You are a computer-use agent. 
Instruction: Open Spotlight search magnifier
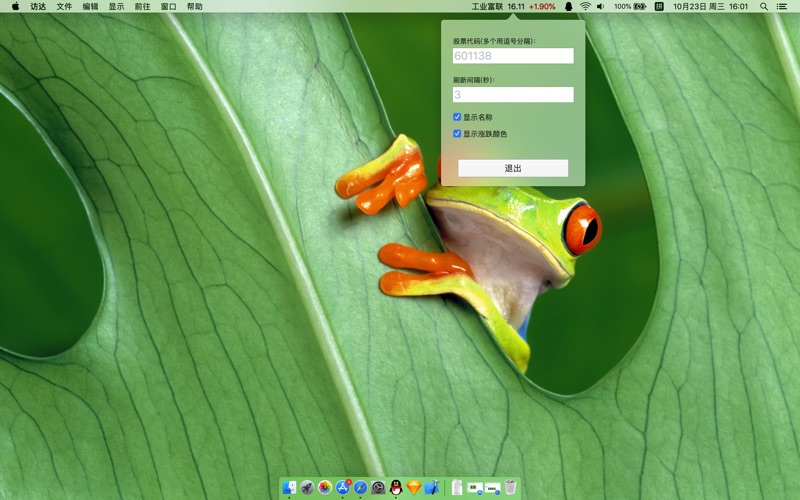764,6
